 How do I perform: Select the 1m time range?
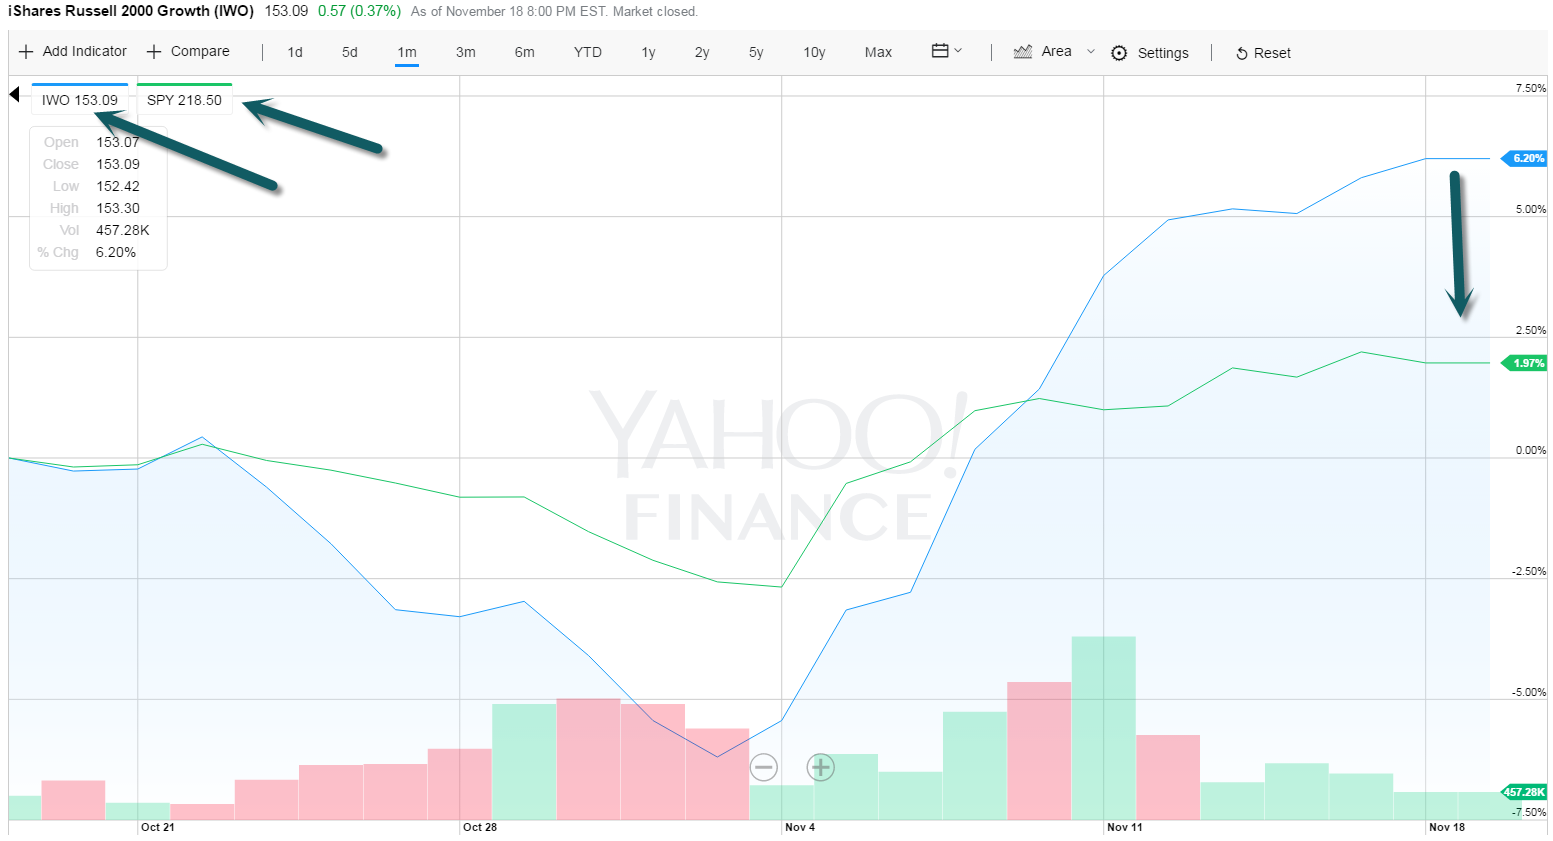(x=407, y=53)
